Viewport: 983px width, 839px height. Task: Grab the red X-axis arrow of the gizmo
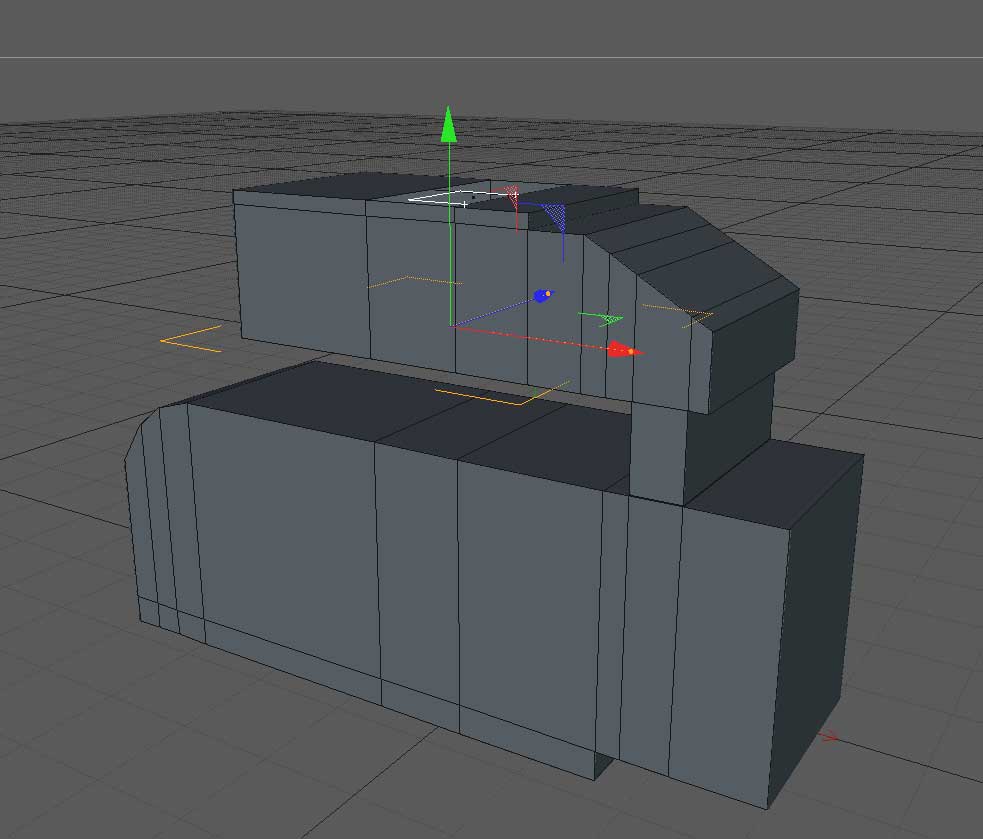[624, 349]
